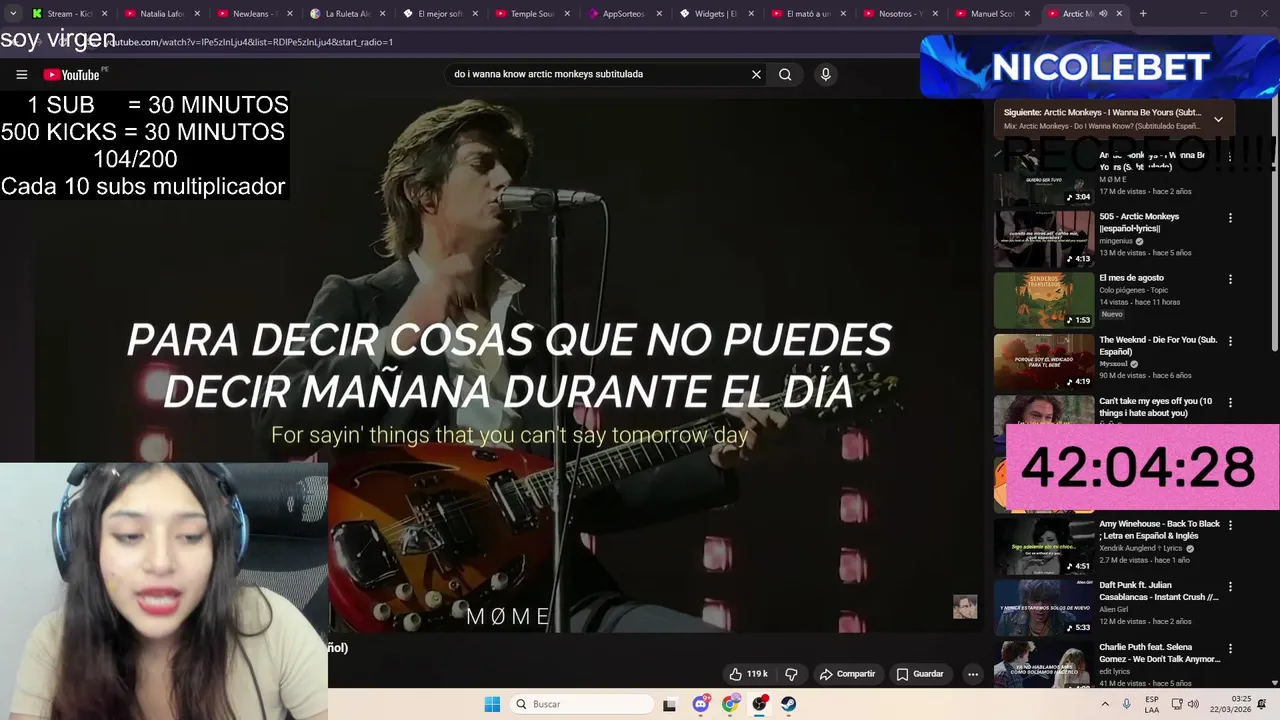Visit the mingenius channel name
This screenshot has height=720, width=1280.
tap(1116, 241)
